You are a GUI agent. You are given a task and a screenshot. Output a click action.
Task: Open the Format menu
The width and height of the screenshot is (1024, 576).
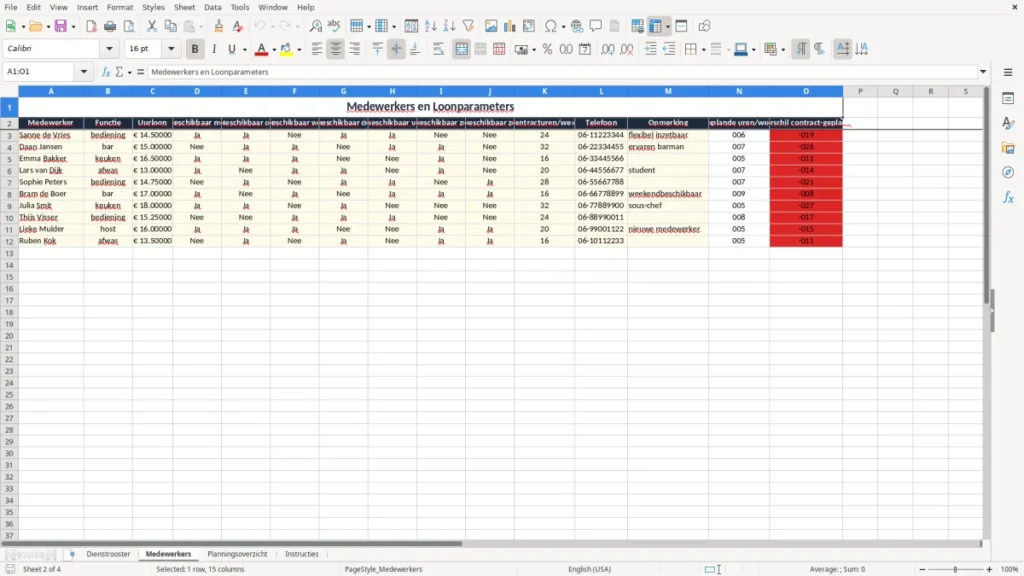pyautogui.click(x=120, y=7)
